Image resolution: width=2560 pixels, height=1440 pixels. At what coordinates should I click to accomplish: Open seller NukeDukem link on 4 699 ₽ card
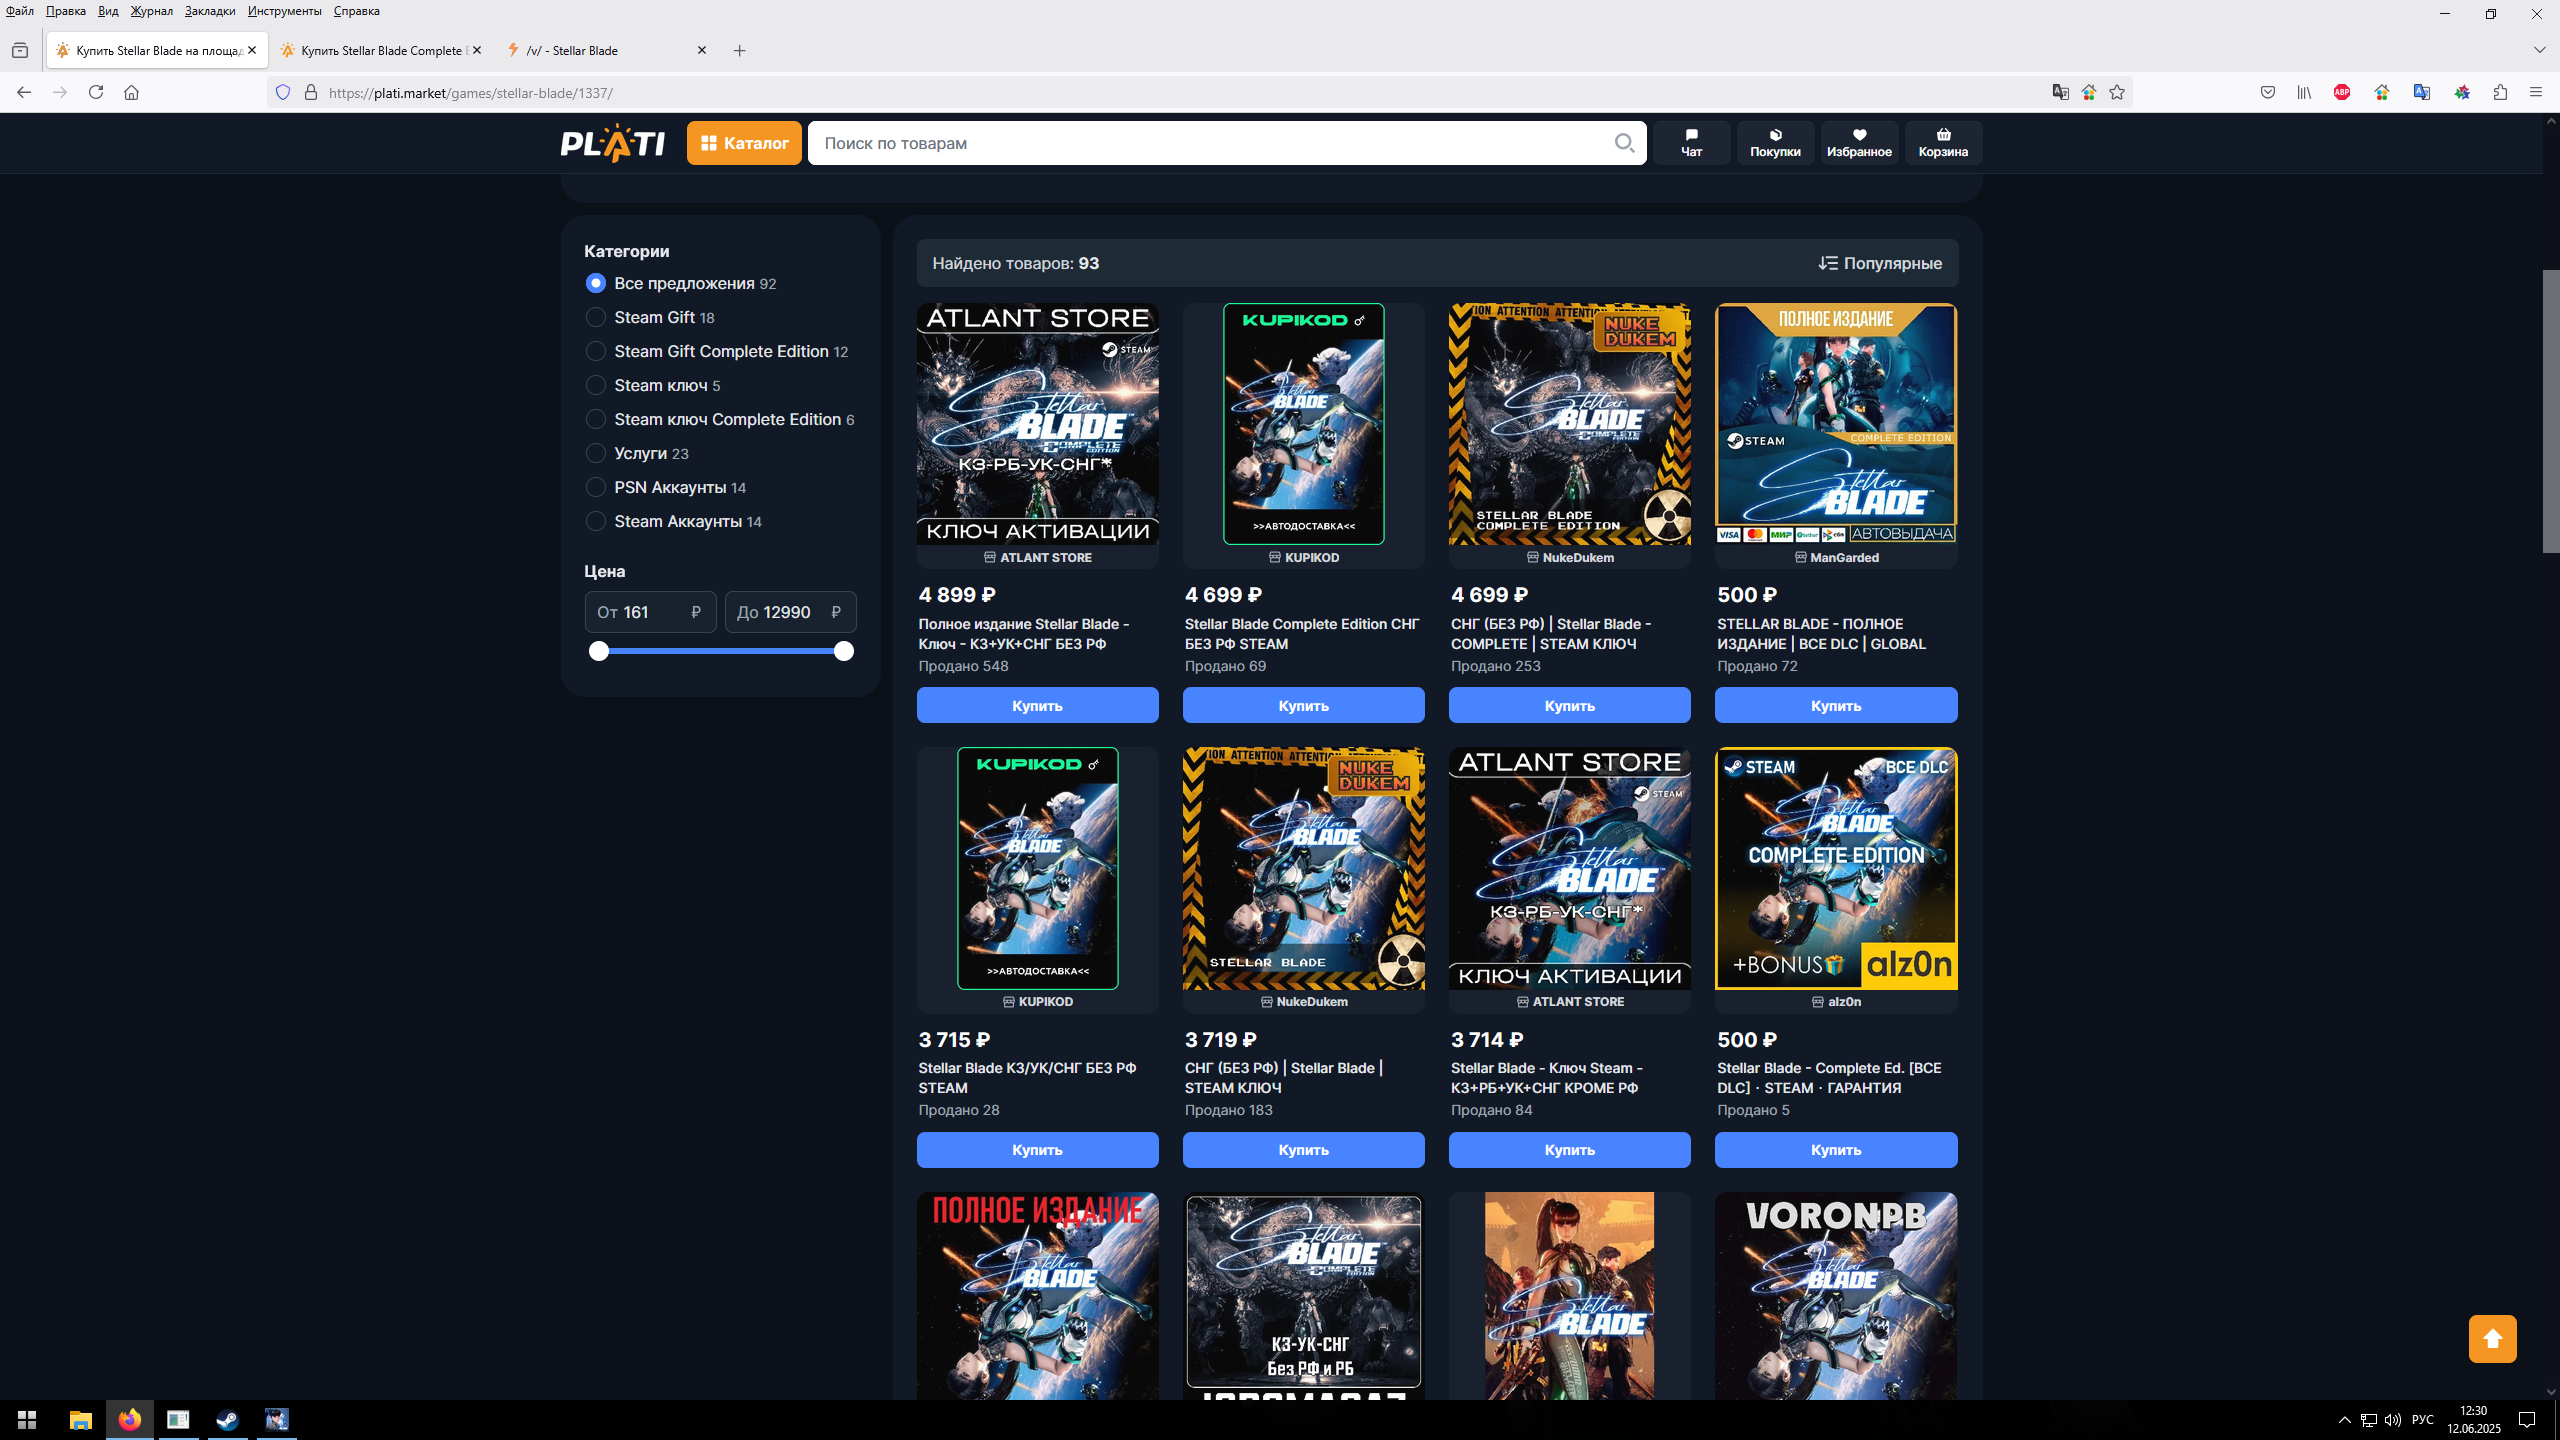point(1569,557)
